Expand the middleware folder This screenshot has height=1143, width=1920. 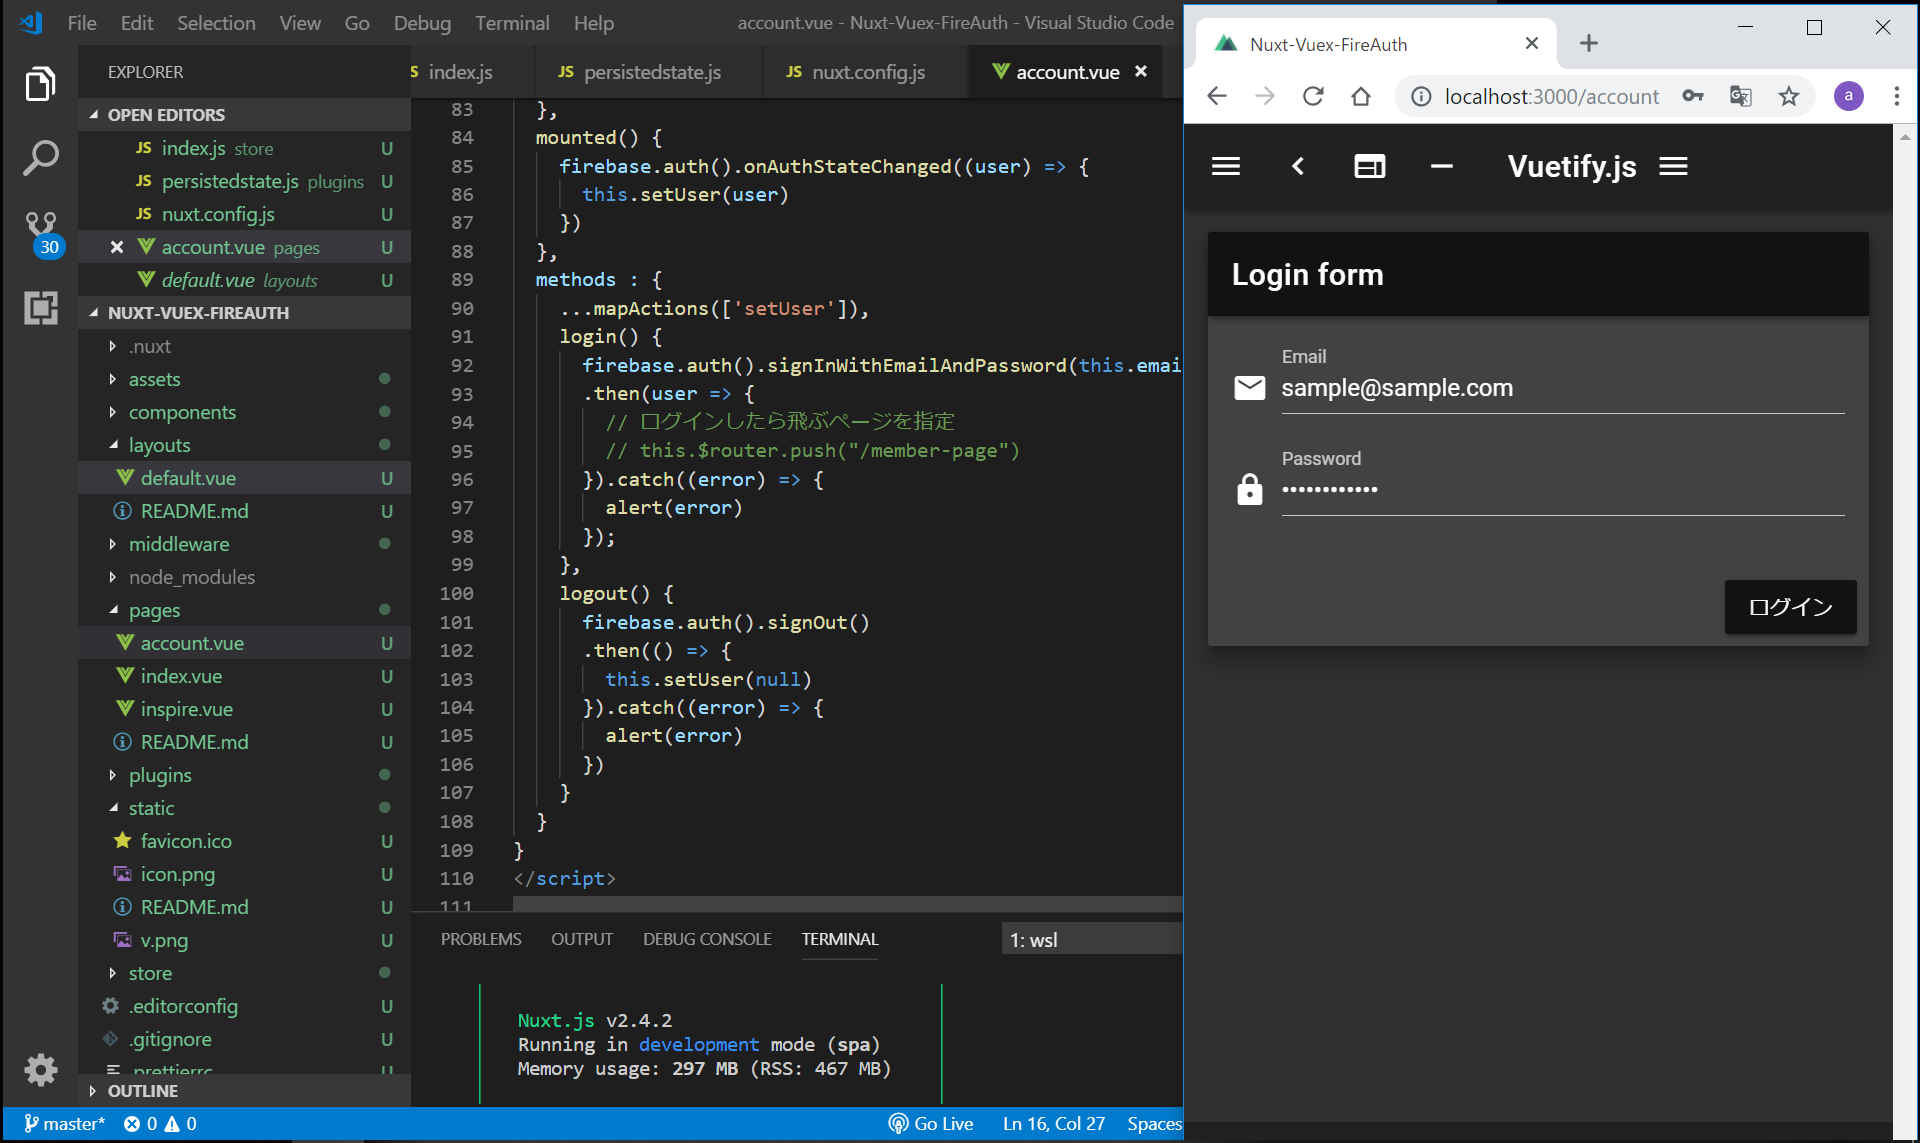coord(244,544)
